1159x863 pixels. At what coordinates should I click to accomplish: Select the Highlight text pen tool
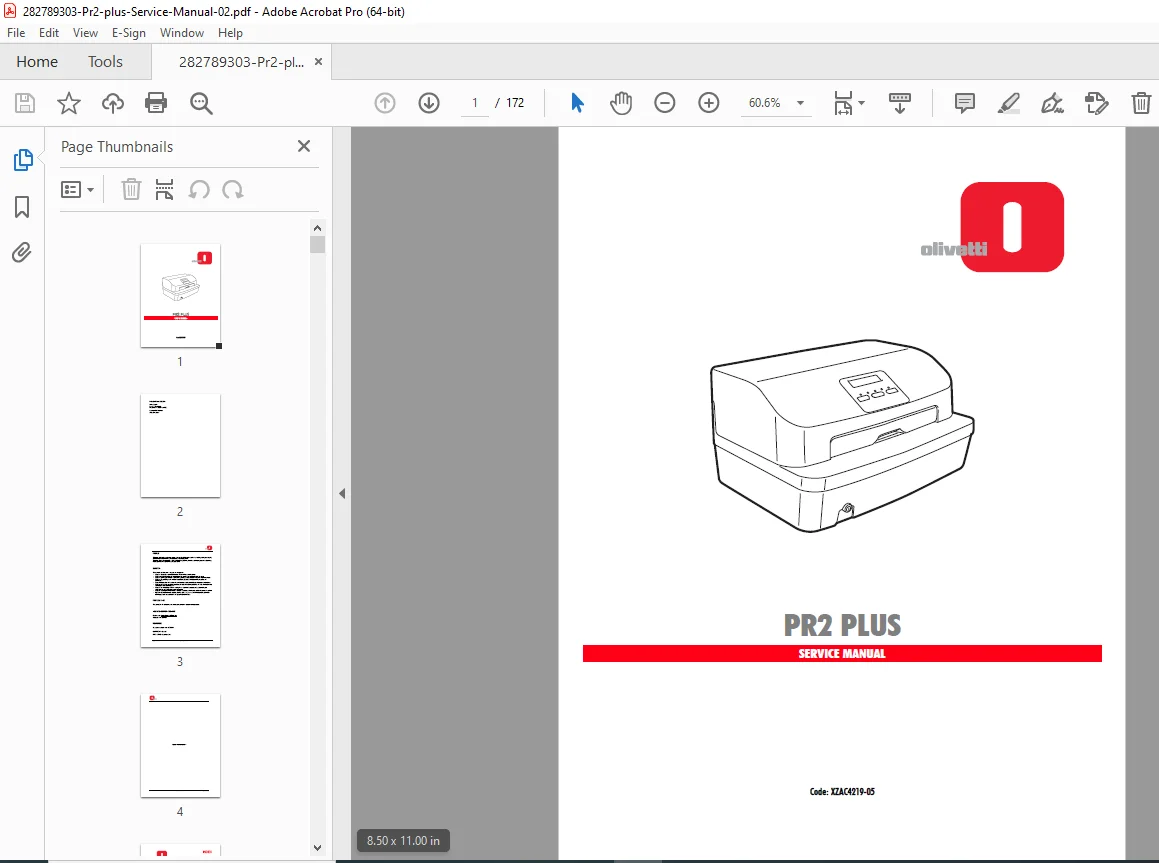point(1008,103)
